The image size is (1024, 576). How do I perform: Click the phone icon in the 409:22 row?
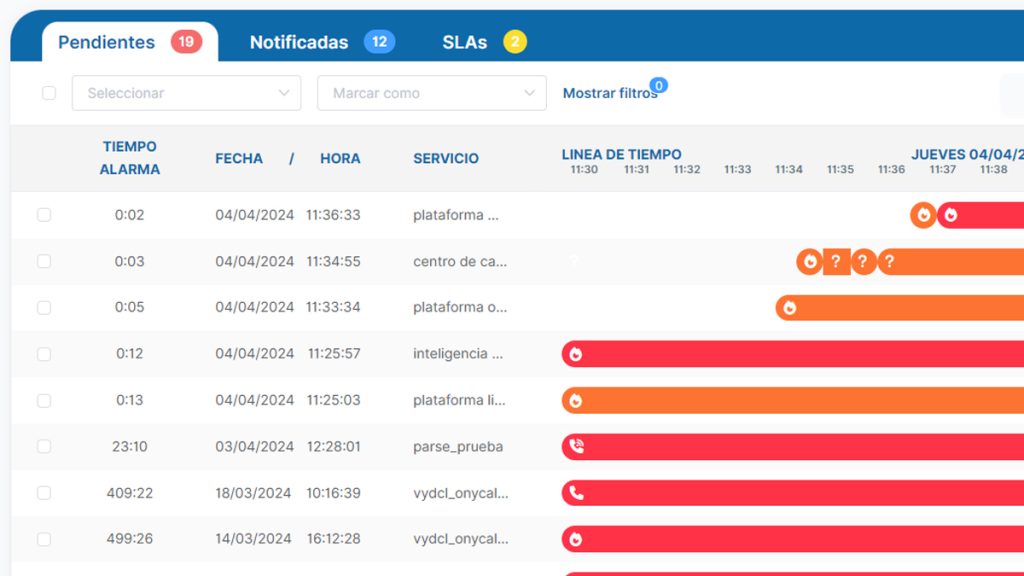click(x=576, y=492)
